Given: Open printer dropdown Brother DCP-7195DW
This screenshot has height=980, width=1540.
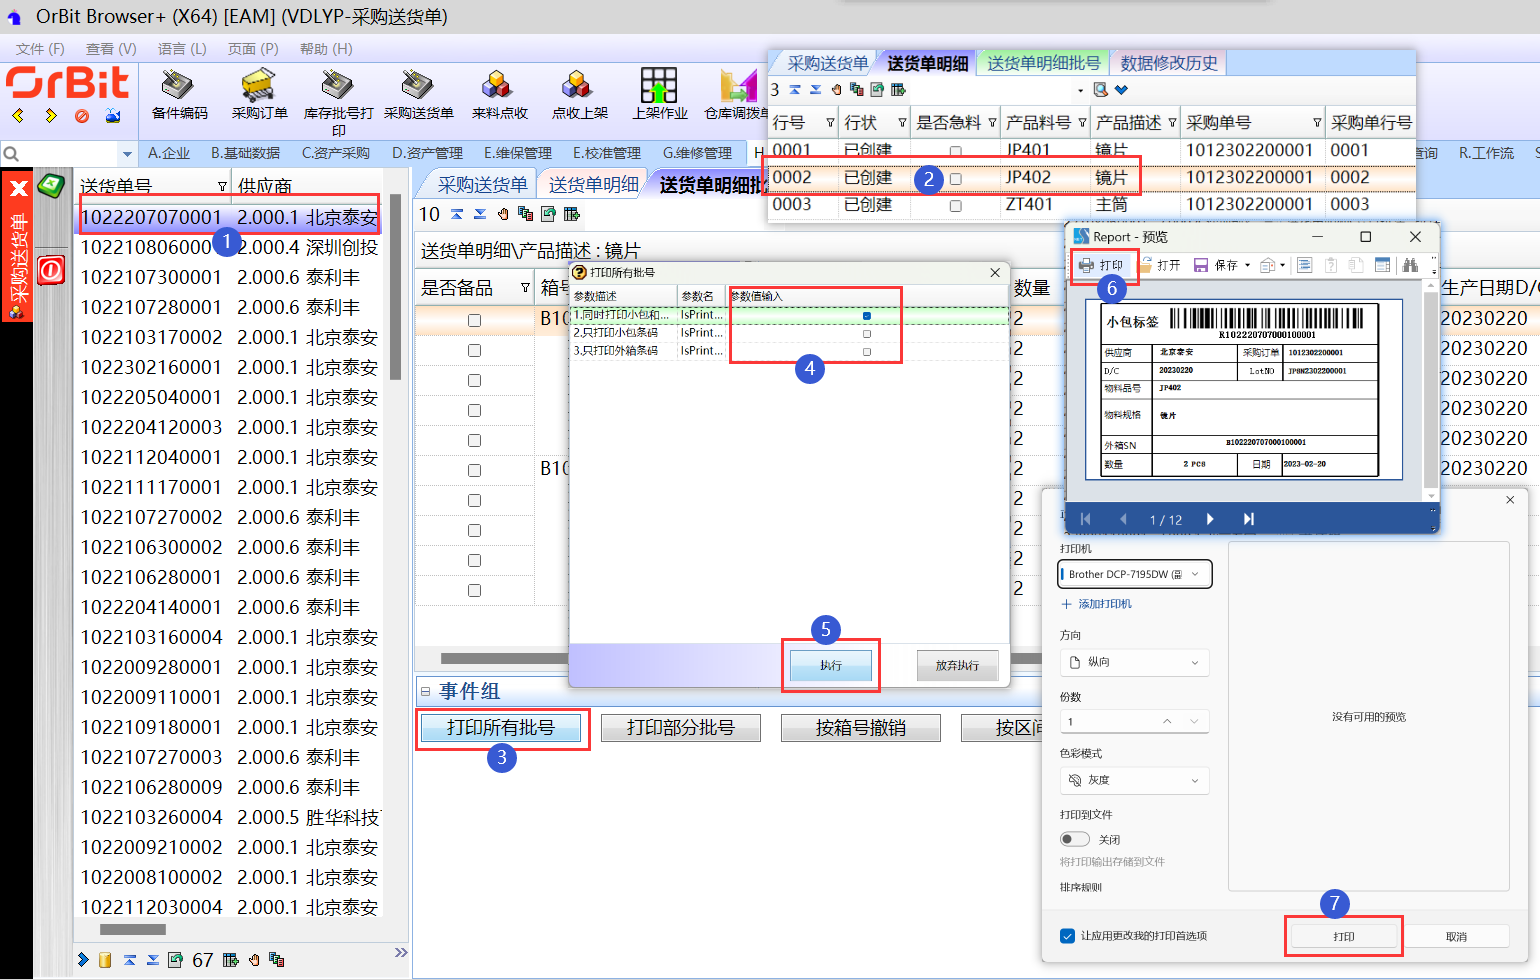Looking at the screenshot, I should pyautogui.click(x=1135, y=574).
